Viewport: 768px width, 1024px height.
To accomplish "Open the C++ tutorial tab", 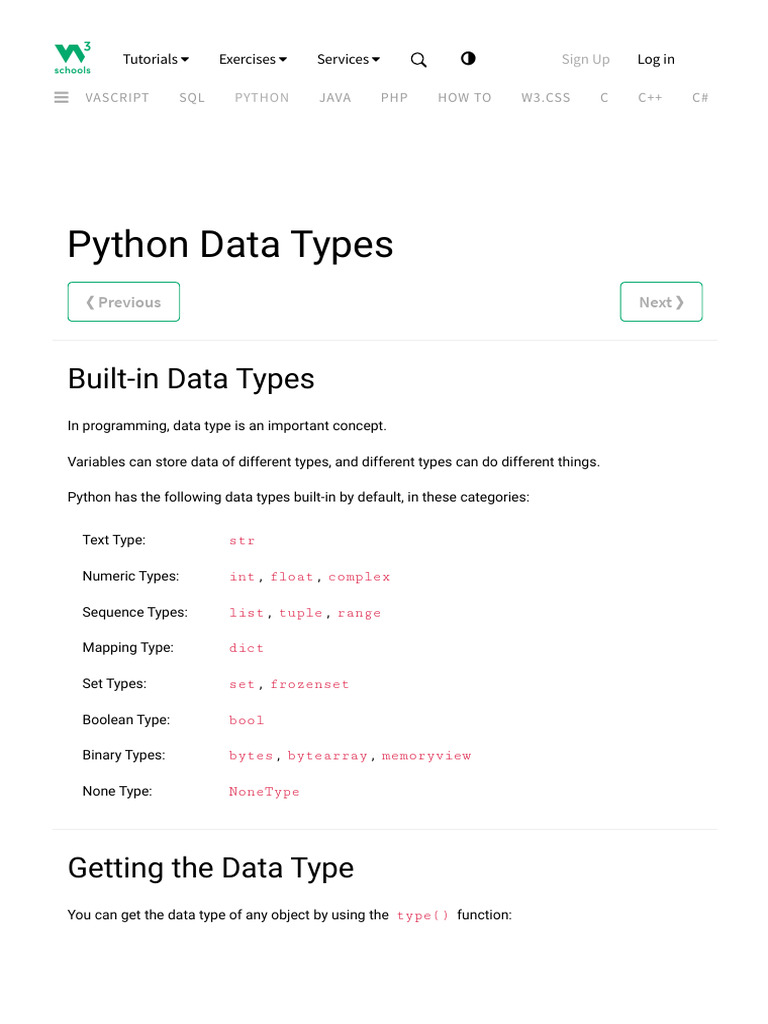I will click(x=650, y=98).
